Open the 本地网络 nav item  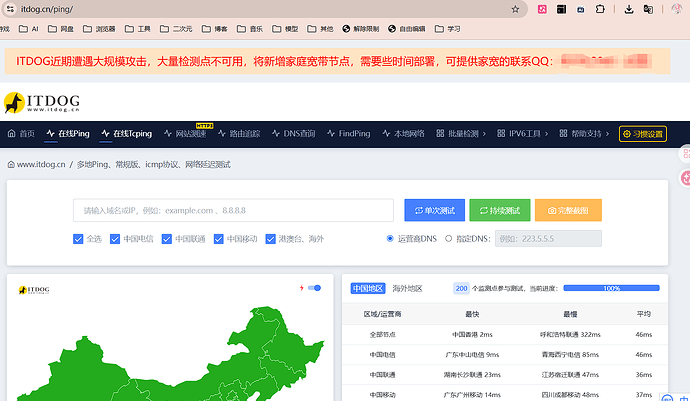(404, 134)
